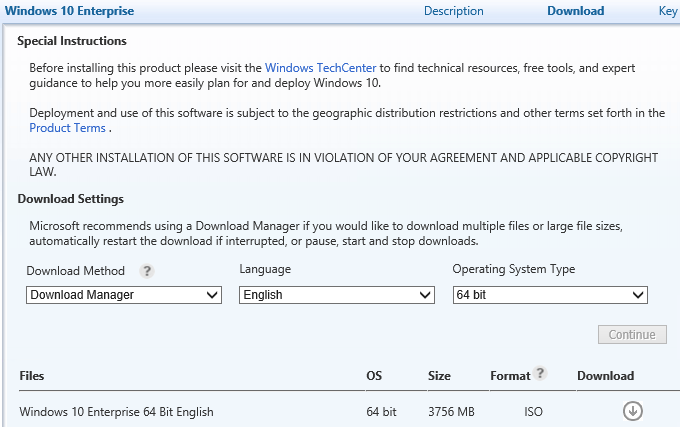The width and height of the screenshot is (680, 427).
Task: Click the Download Method label
Action: (75, 271)
